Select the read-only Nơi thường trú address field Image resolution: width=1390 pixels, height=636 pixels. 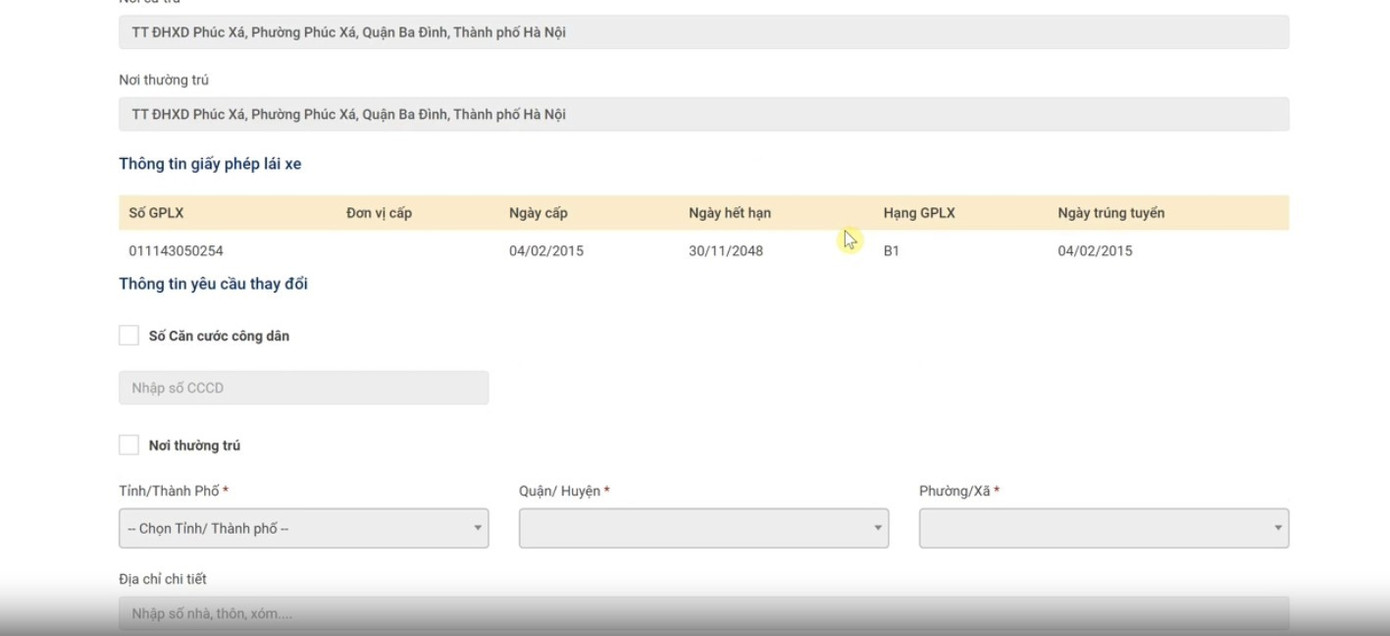pyautogui.click(x=703, y=114)
